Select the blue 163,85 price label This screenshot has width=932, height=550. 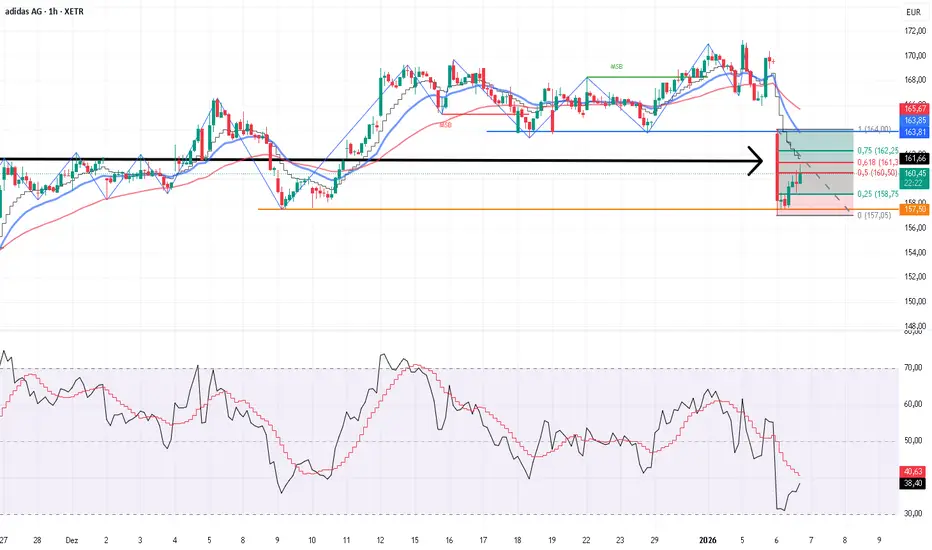coord(915,121)
